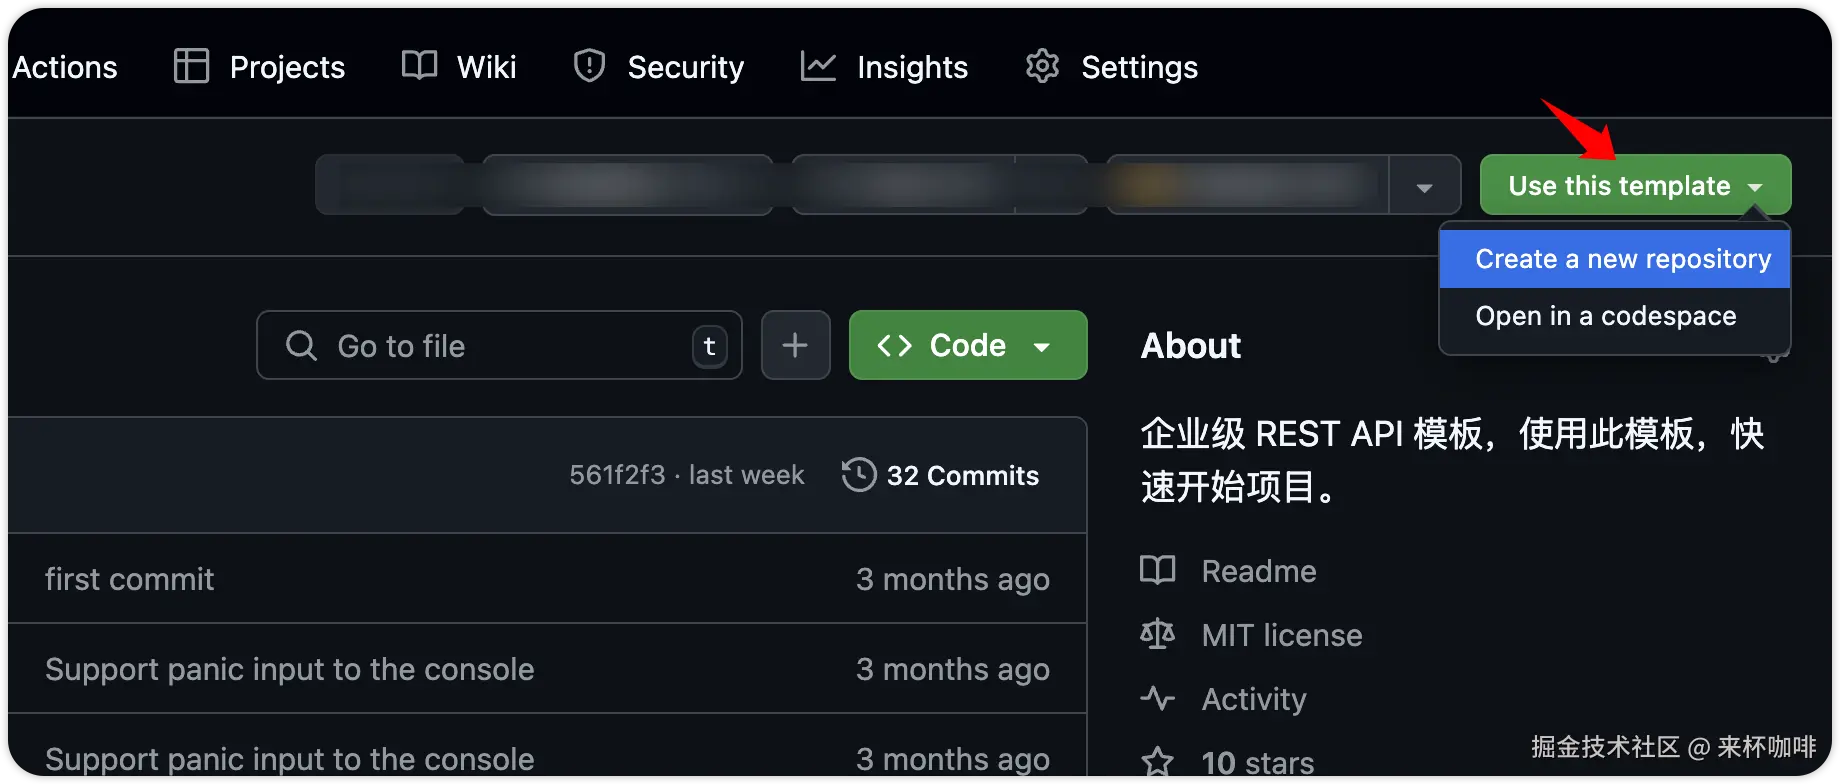Open the Actions tab

(65, 67)
